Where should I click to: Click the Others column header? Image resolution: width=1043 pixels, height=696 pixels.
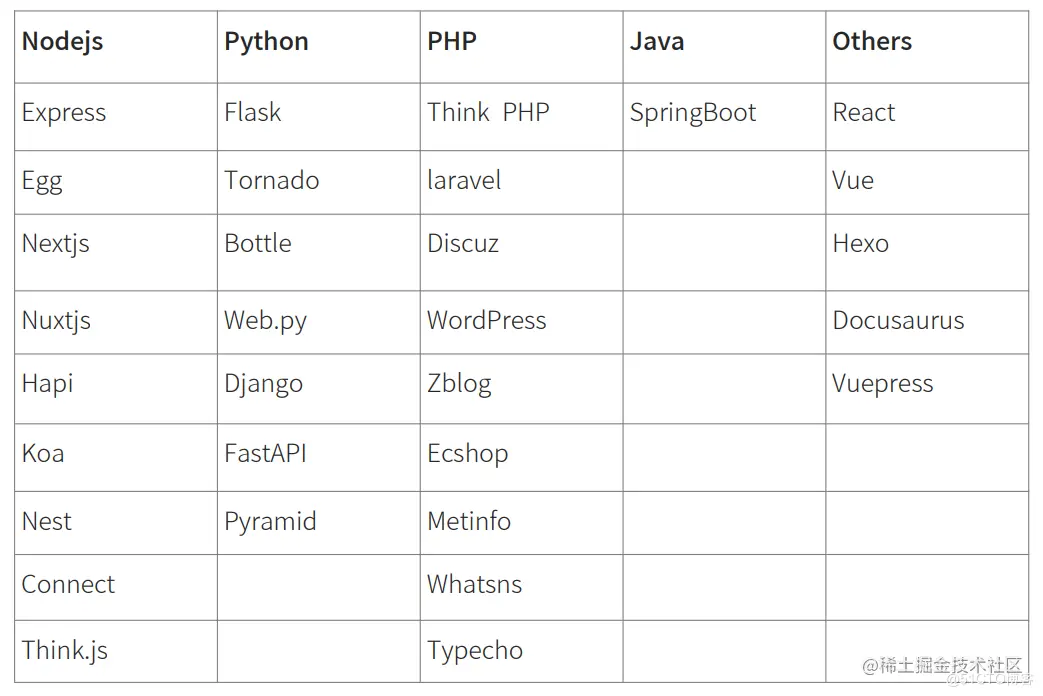872,42
